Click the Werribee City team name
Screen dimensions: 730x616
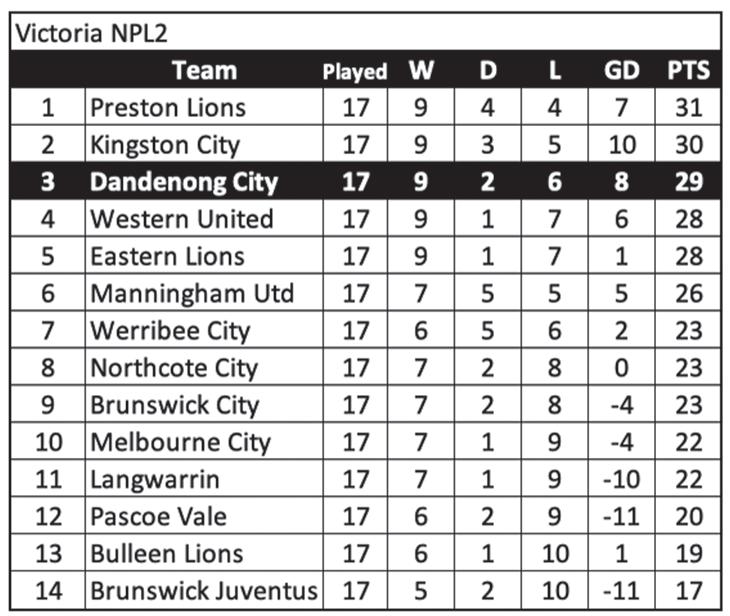pyautogui.click(x=170, y=331)
